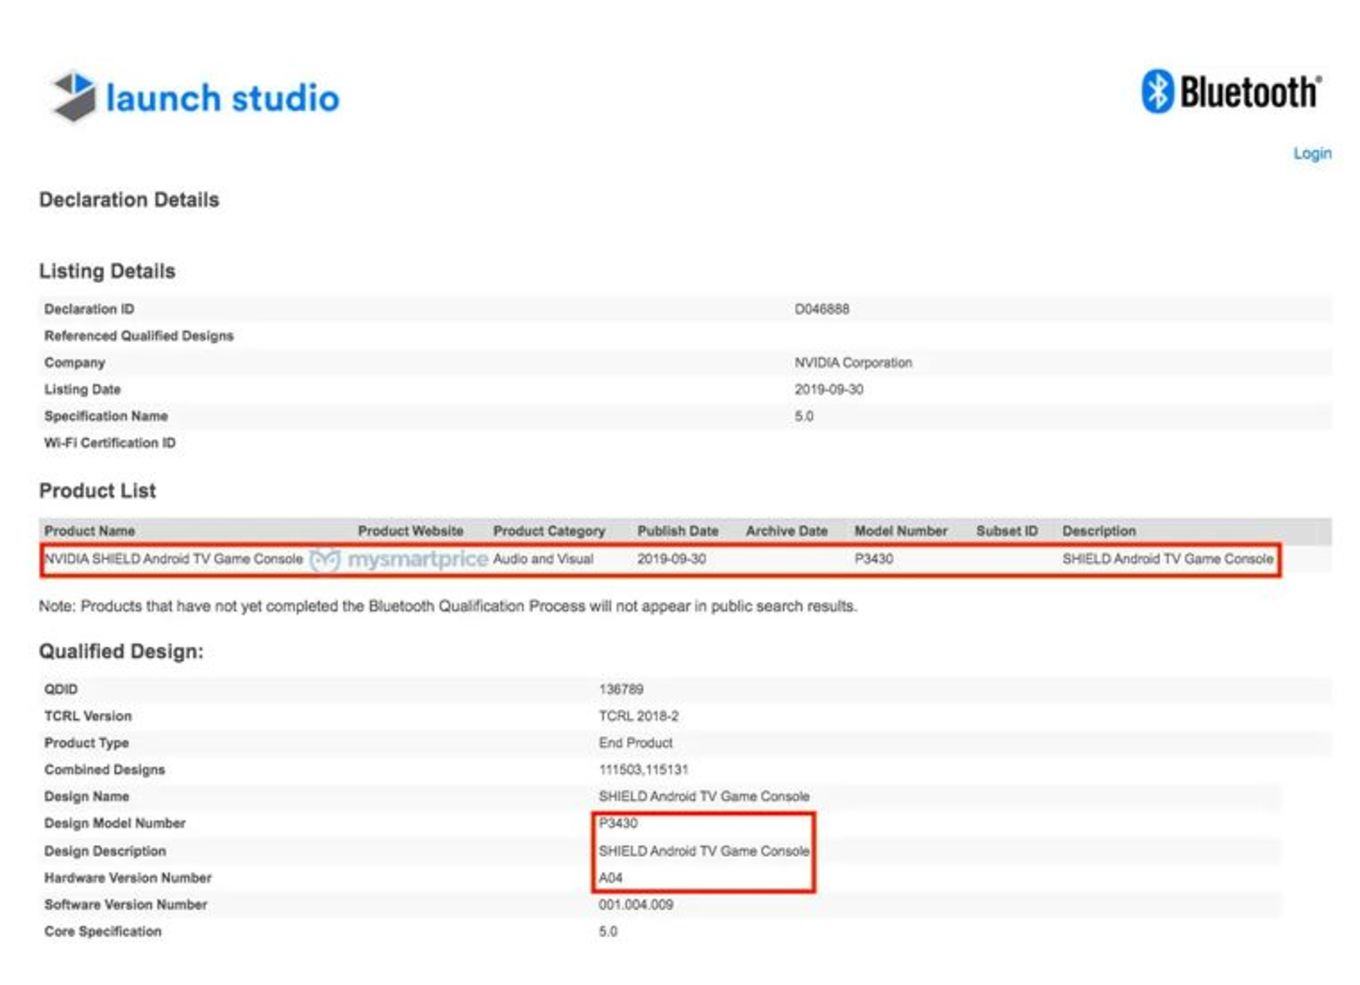Image resolution: width=1360 pixels, height=985 pixels.
Task: Click the launch studio logo
Action: click(195, 97)
